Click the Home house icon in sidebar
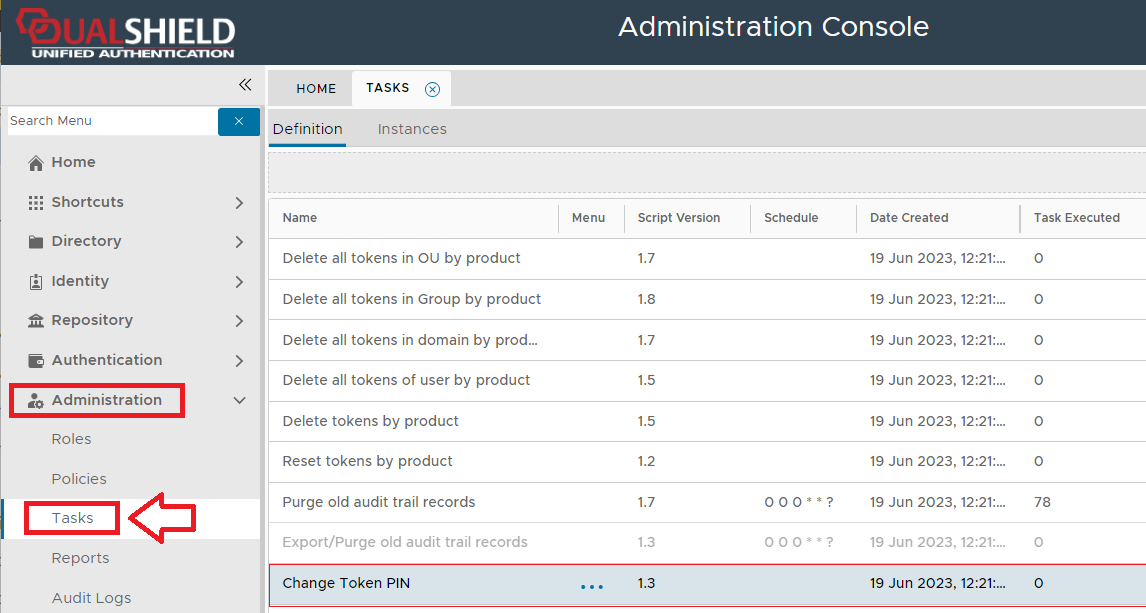This screenshot has width=1146, height=613. (36, 163)
